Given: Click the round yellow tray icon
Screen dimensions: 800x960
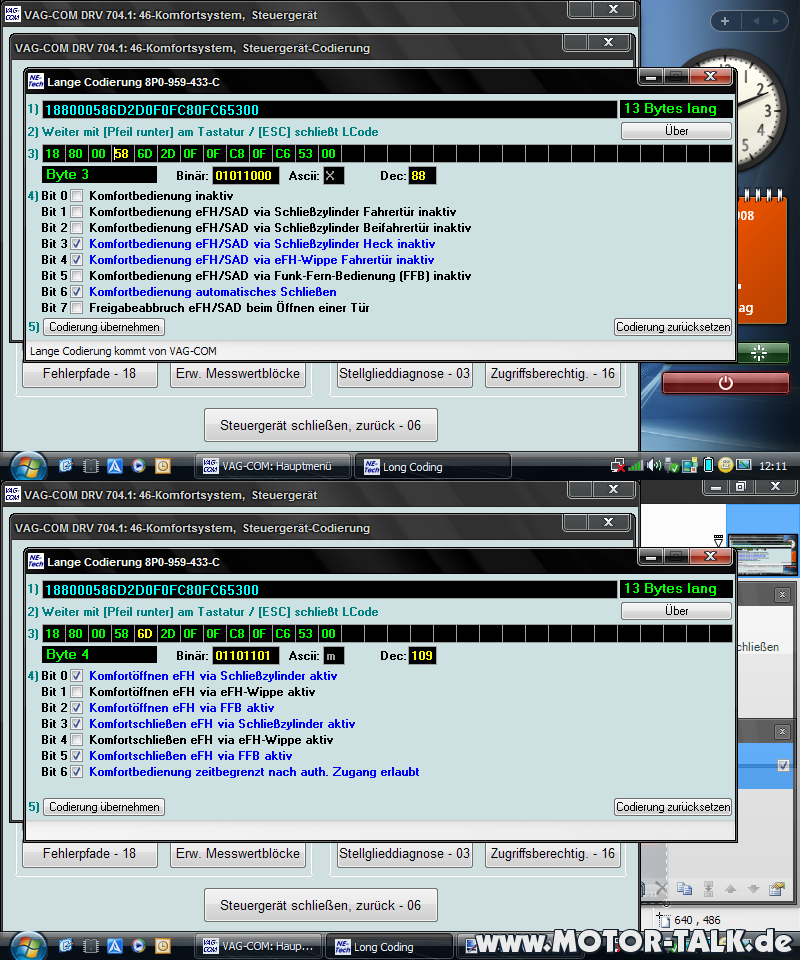Looking at the screenshot, I should 725,465.
